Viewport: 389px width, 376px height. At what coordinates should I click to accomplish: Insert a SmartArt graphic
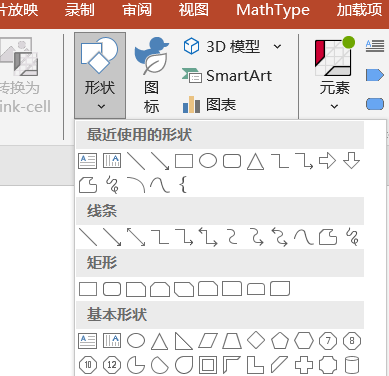(227, 76)
